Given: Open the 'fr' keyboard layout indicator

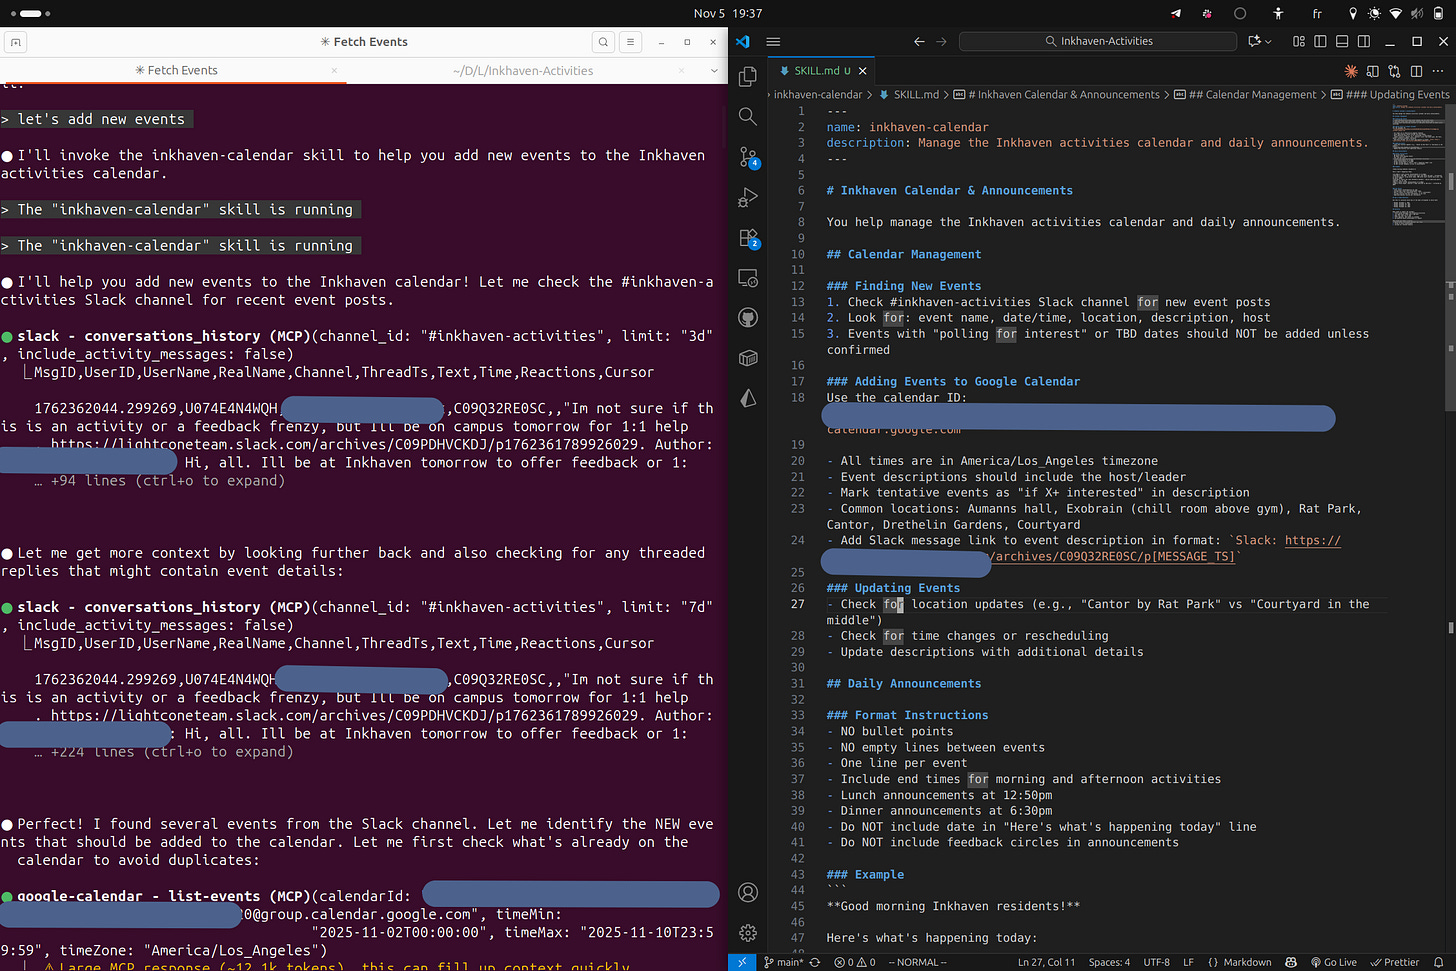Looking at the screenshot, I should pos(1317,13).
